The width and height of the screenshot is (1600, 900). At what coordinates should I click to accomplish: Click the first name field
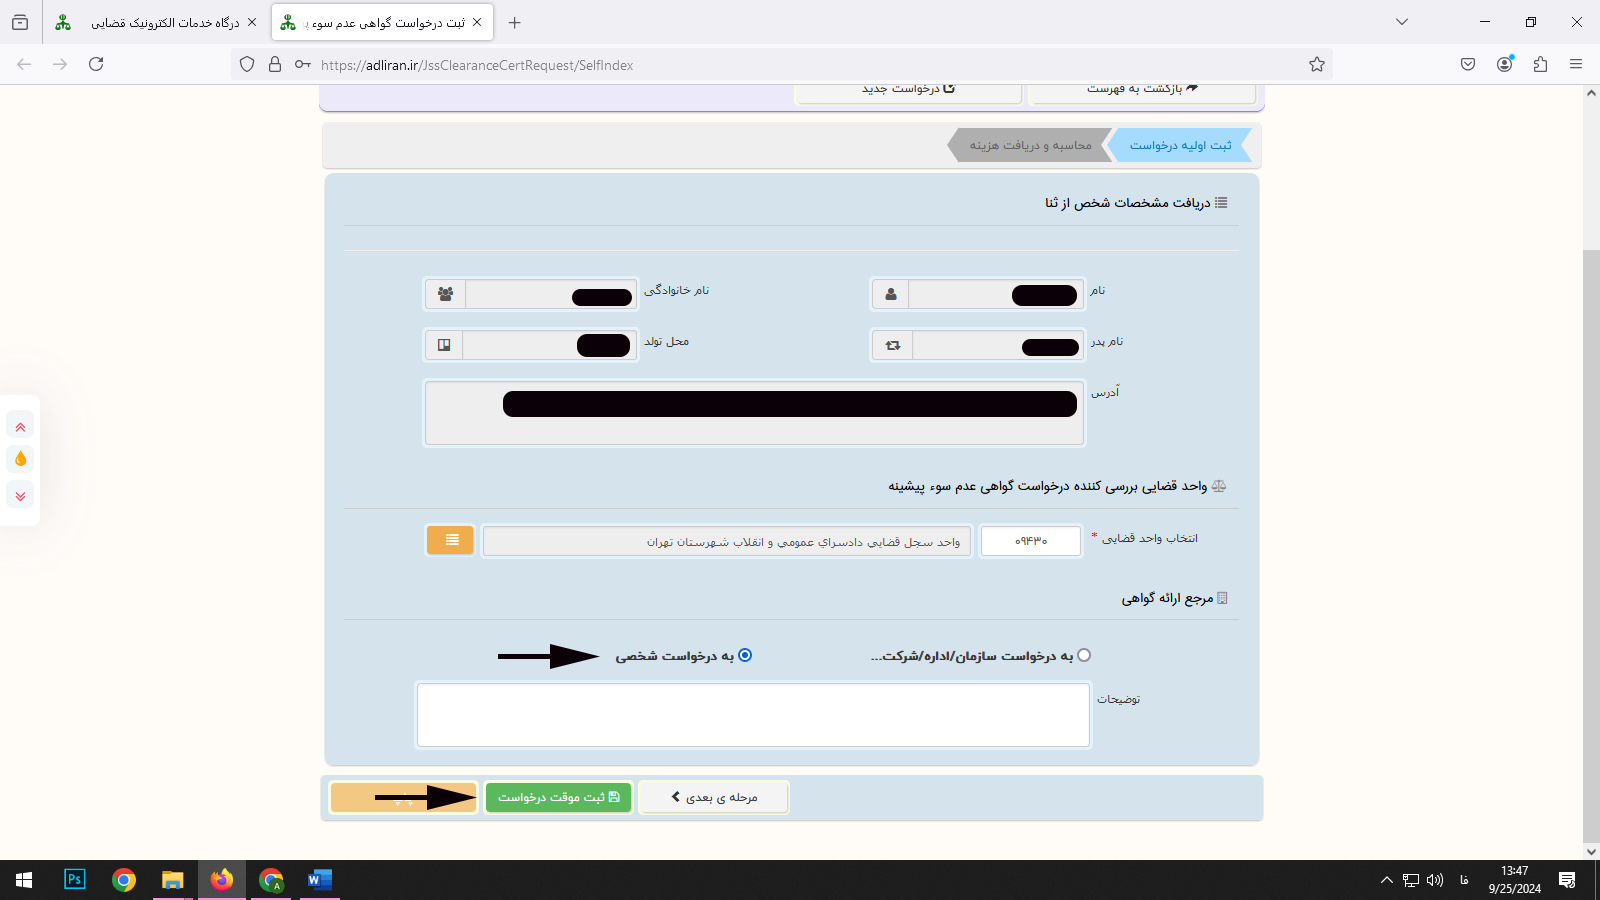click(996, 294)
